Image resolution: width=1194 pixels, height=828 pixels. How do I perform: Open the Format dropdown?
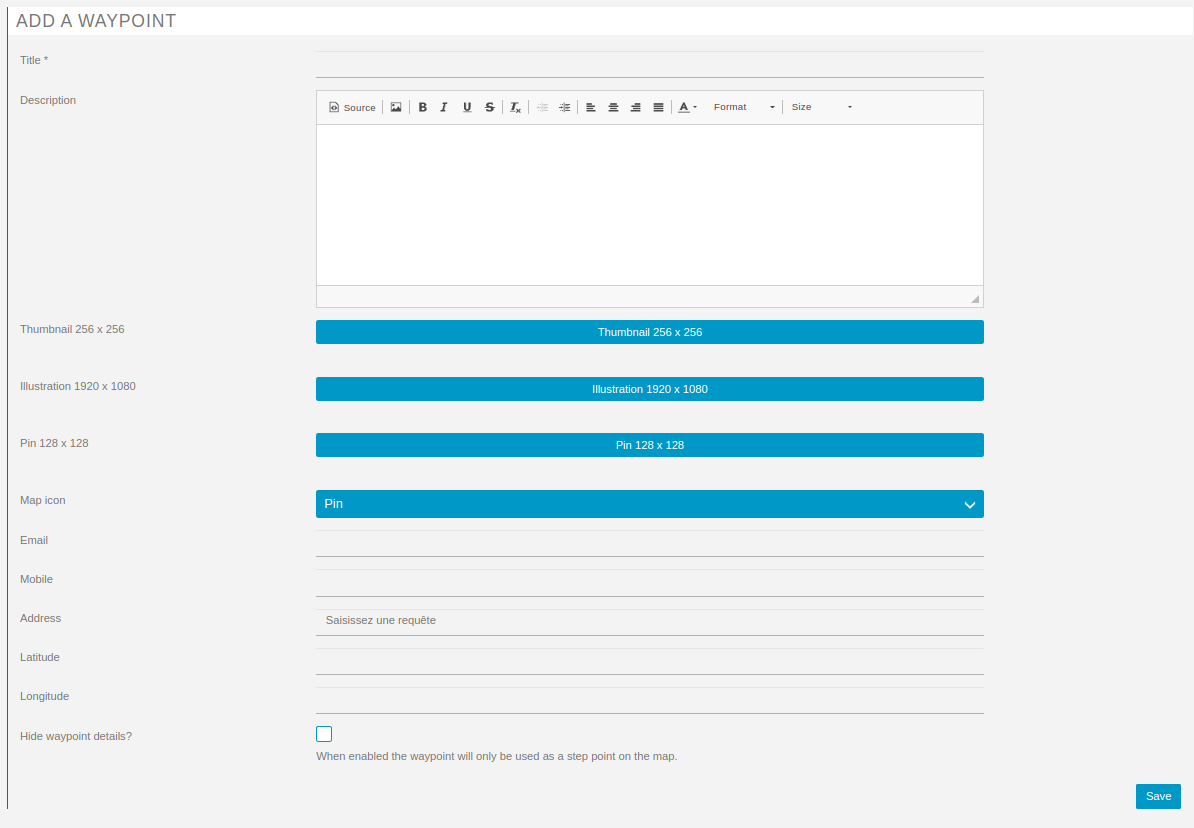click(x=743, y=107)
